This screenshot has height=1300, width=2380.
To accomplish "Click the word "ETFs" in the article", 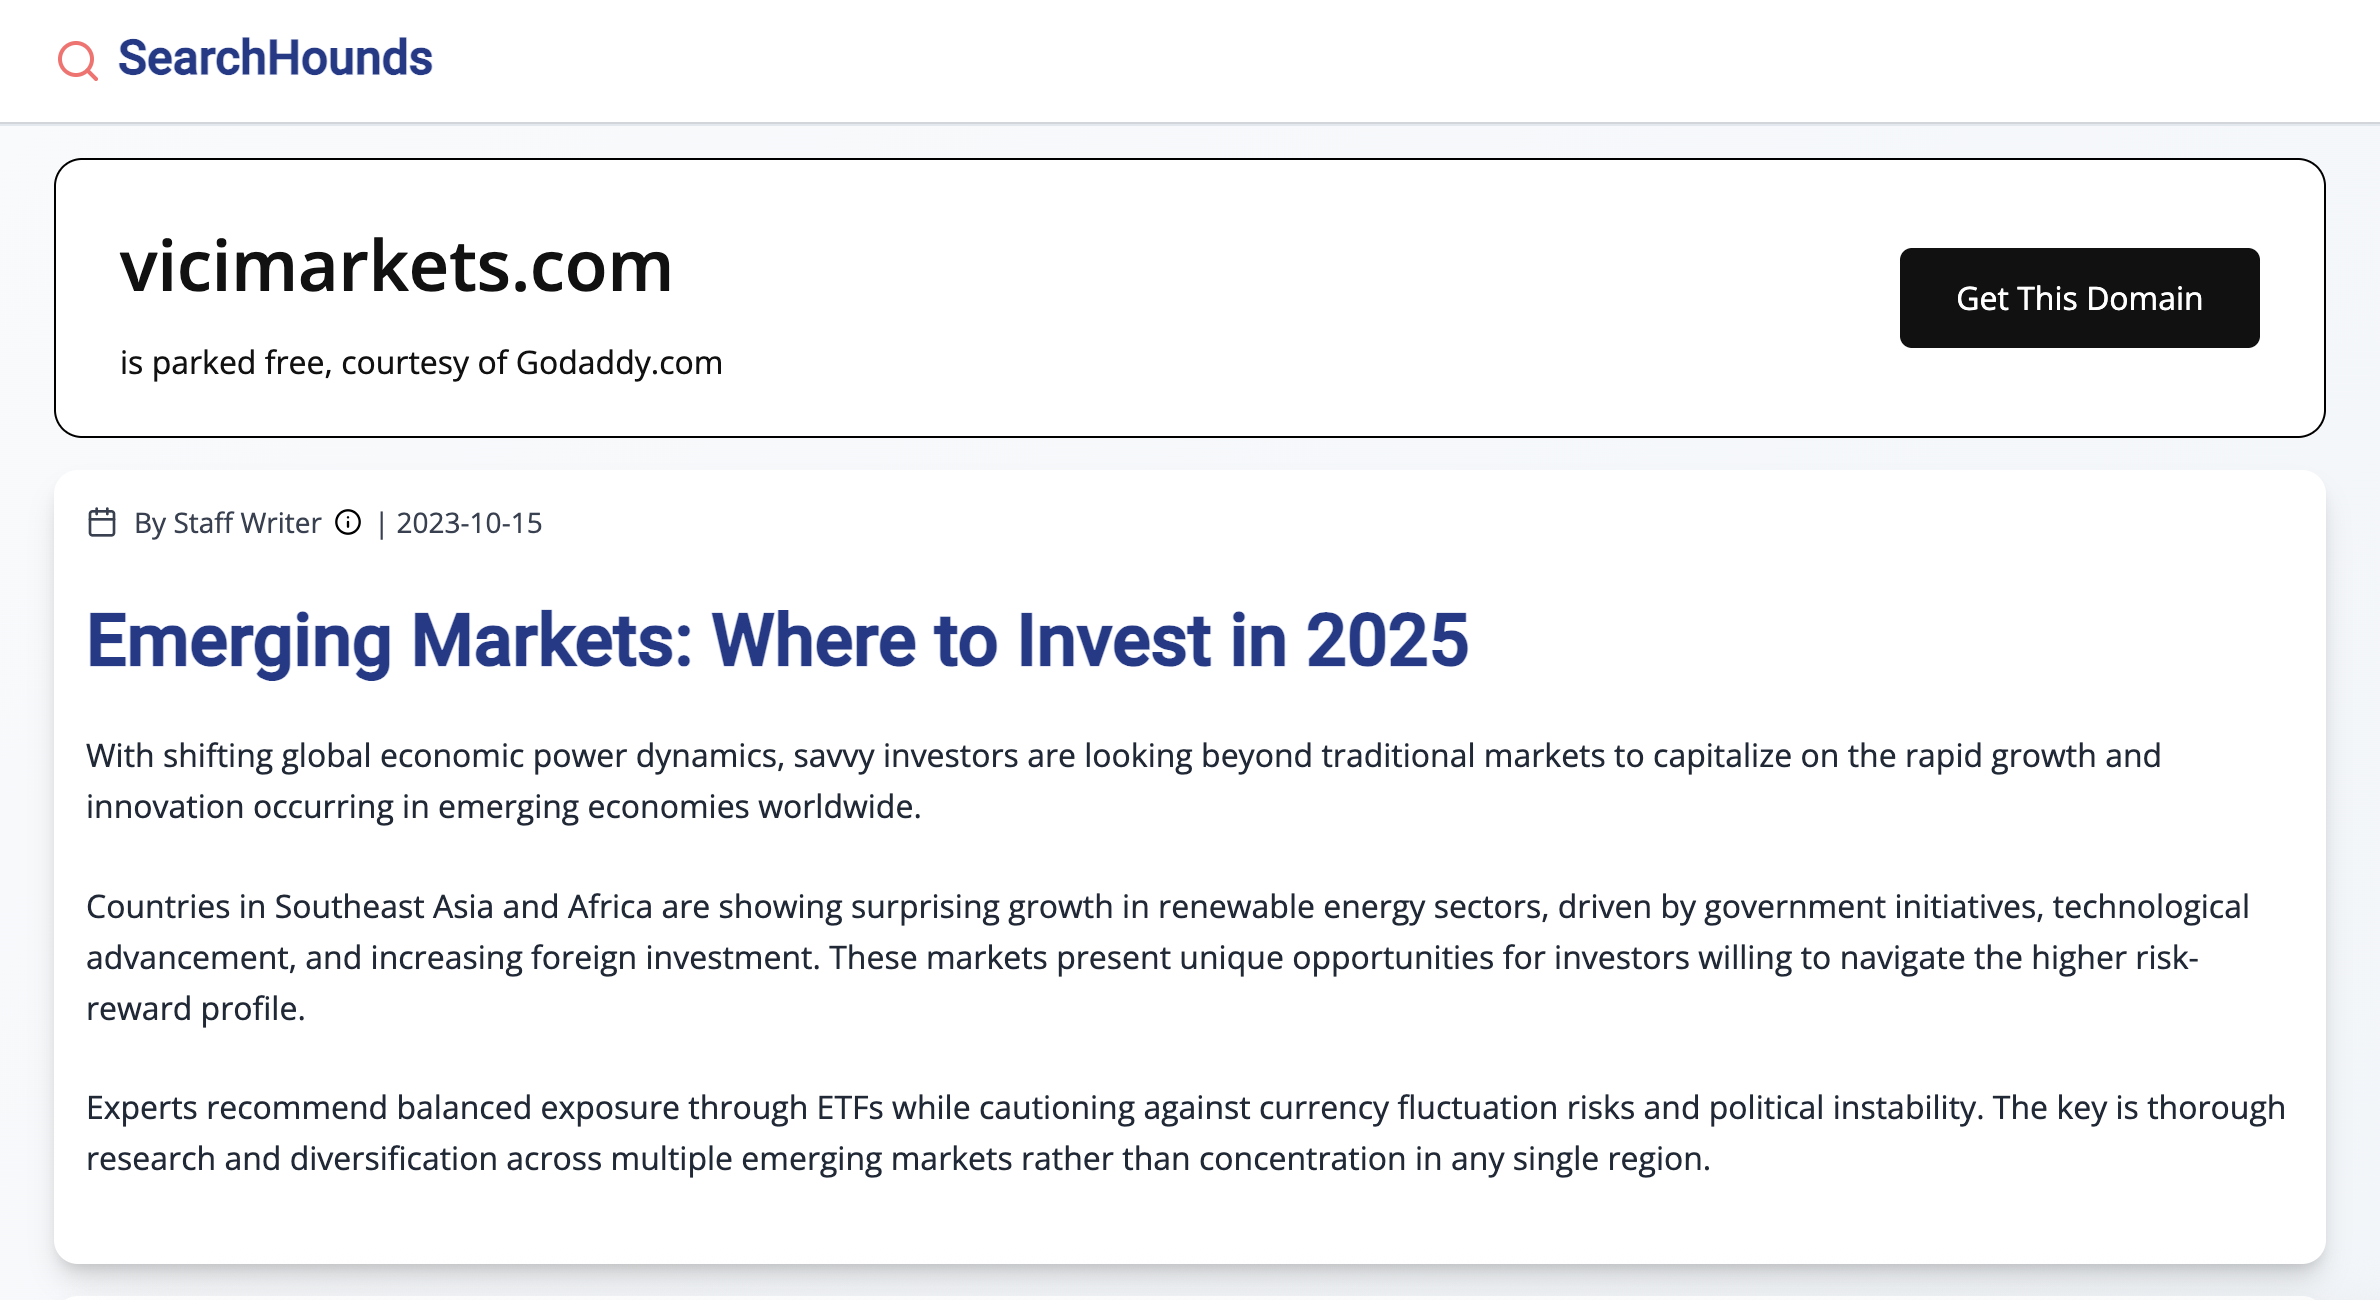I will tap(850, 1108).
